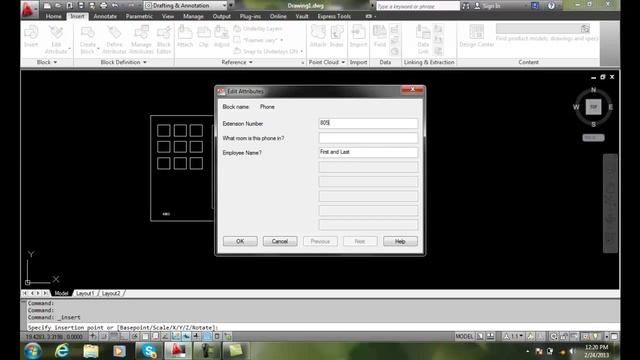The image size is (640, 360).
Task: Click the system tray volume icon
Action: (x=573, y=351)
